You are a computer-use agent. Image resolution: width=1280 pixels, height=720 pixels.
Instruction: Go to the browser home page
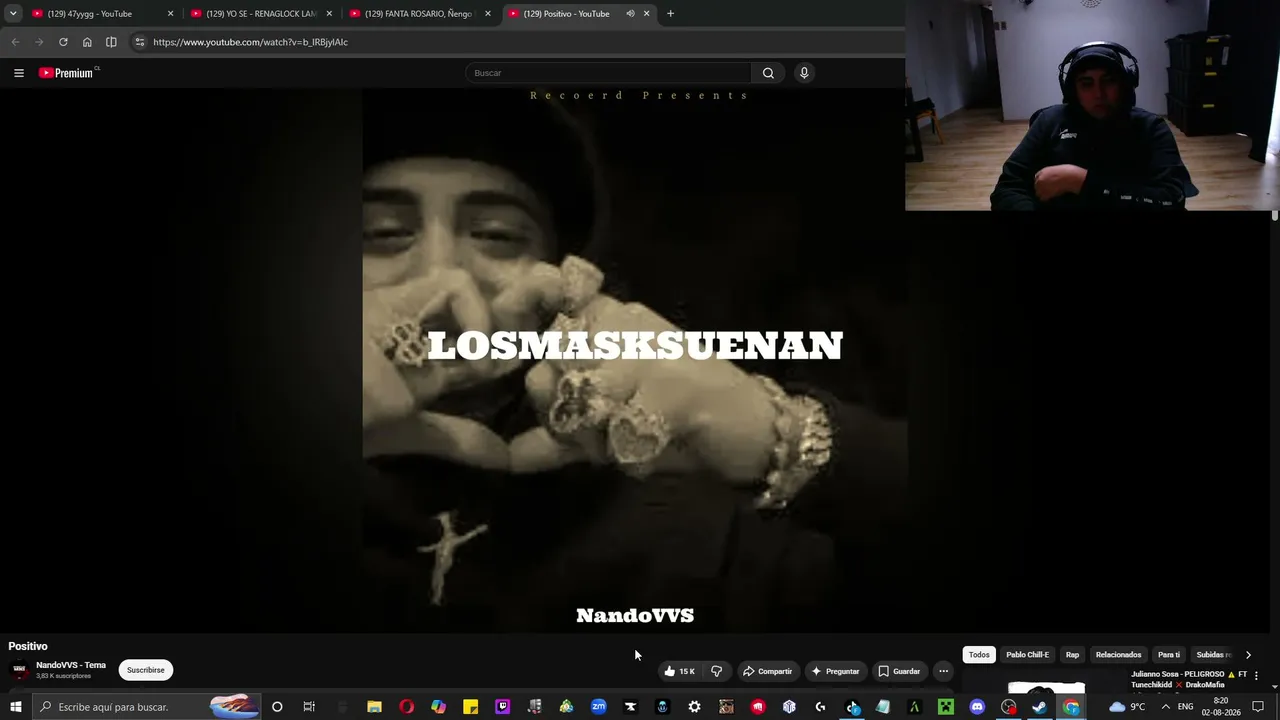click(87, 42)
